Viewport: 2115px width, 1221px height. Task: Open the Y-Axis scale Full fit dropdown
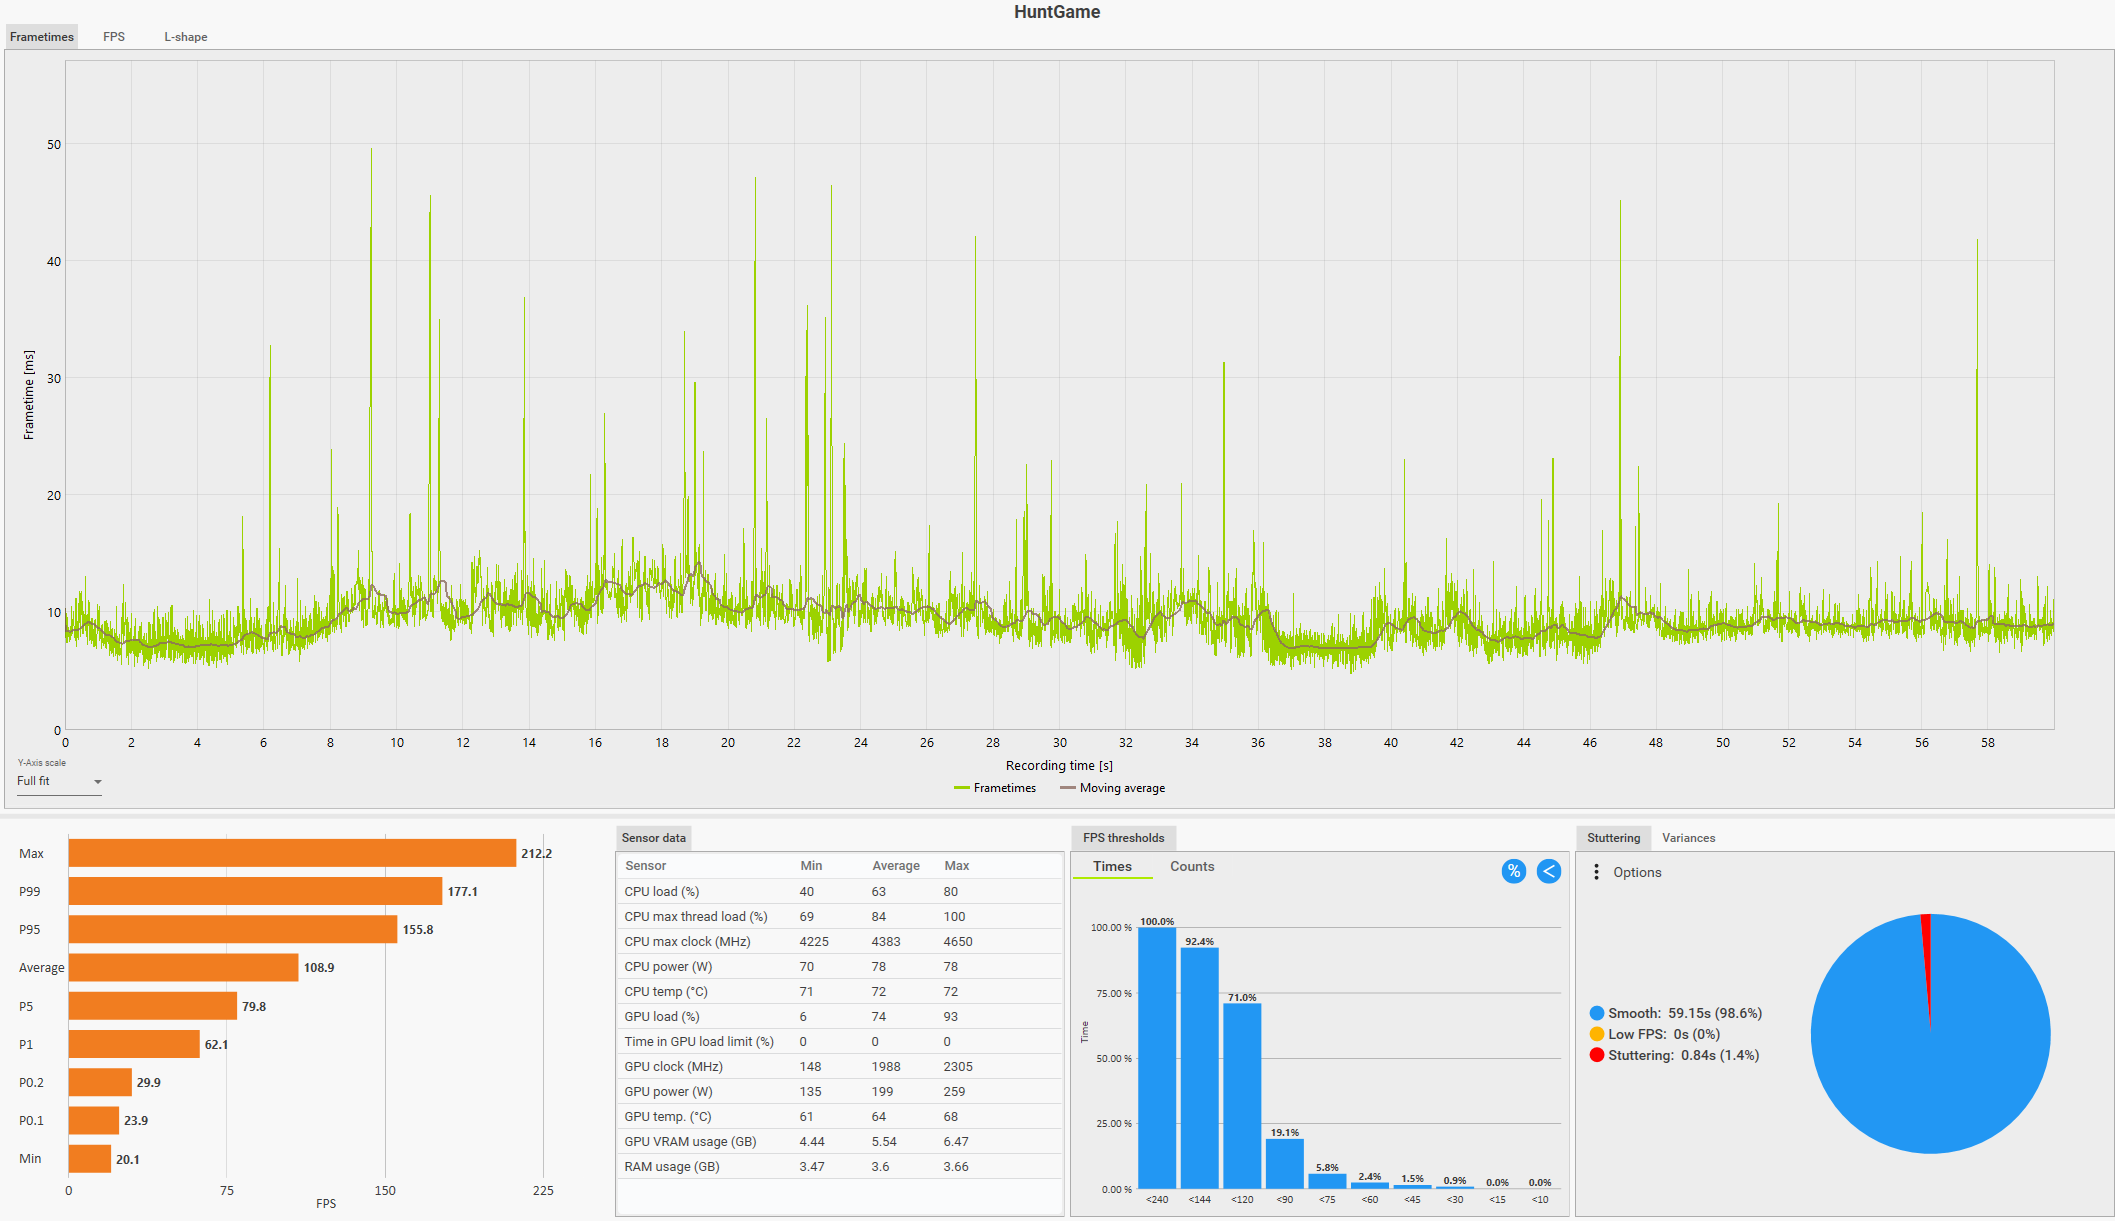point(59,781)
